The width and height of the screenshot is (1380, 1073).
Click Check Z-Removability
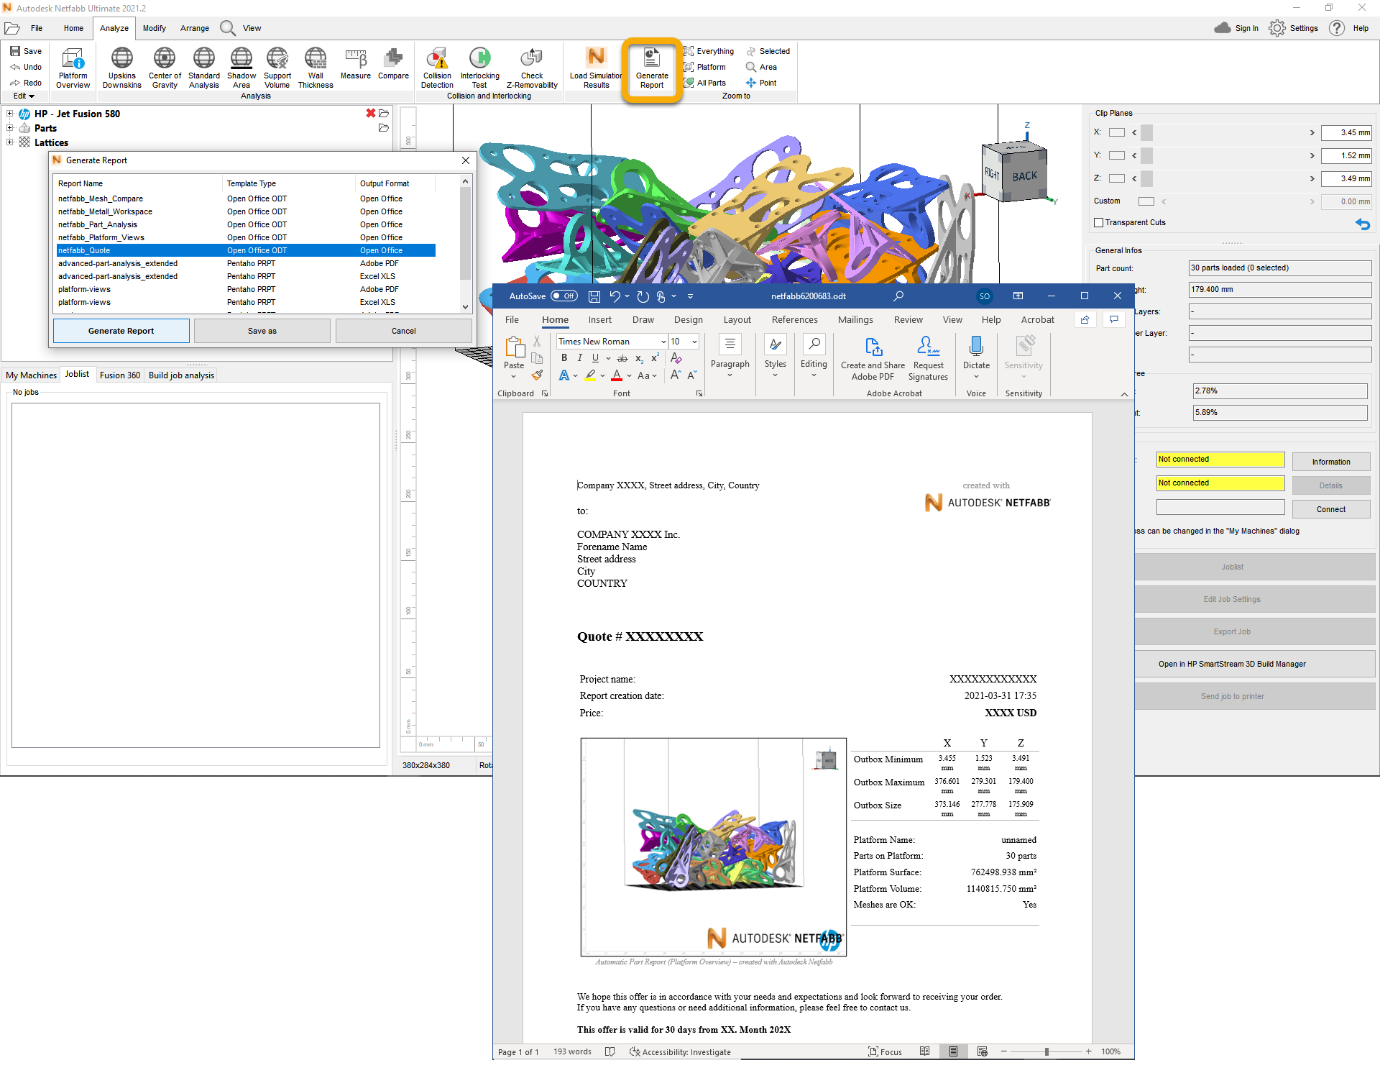click(532, 68)
